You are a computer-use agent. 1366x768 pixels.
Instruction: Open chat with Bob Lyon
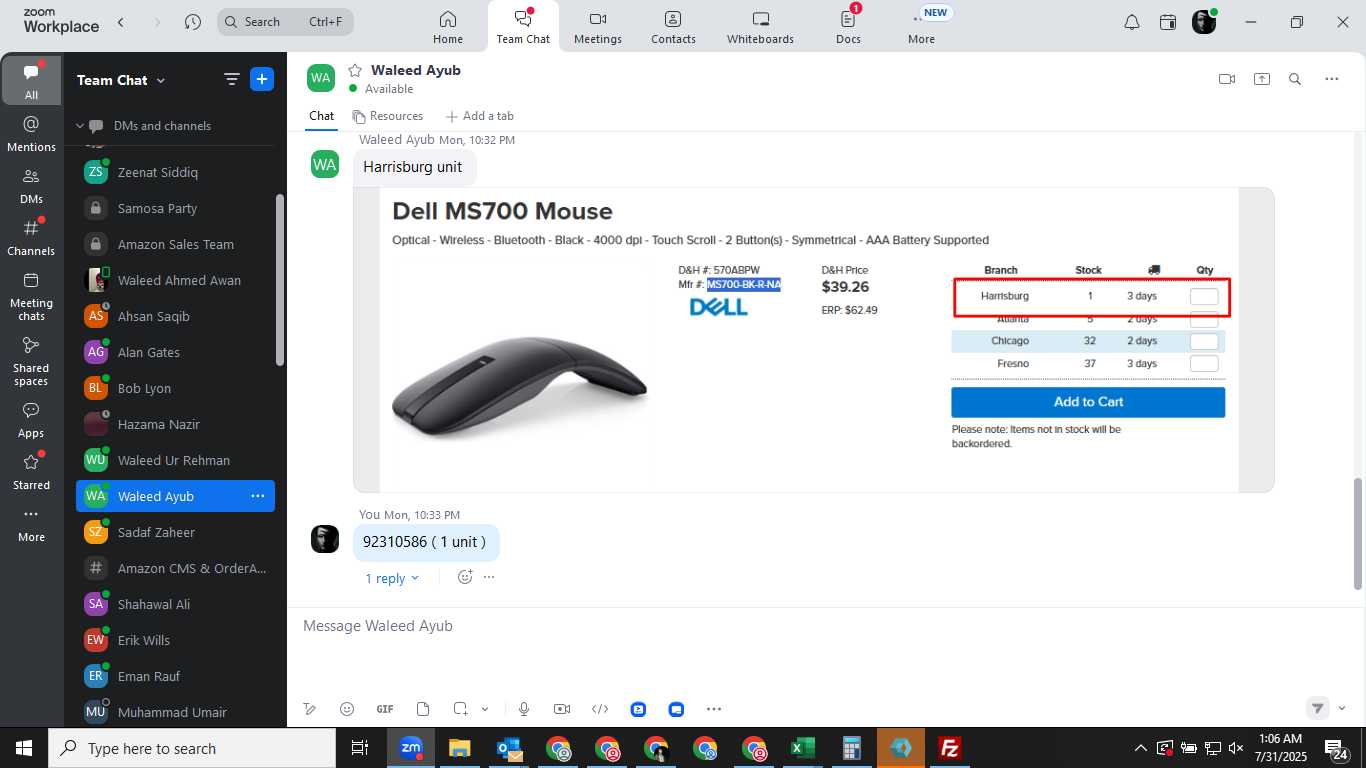175,388
